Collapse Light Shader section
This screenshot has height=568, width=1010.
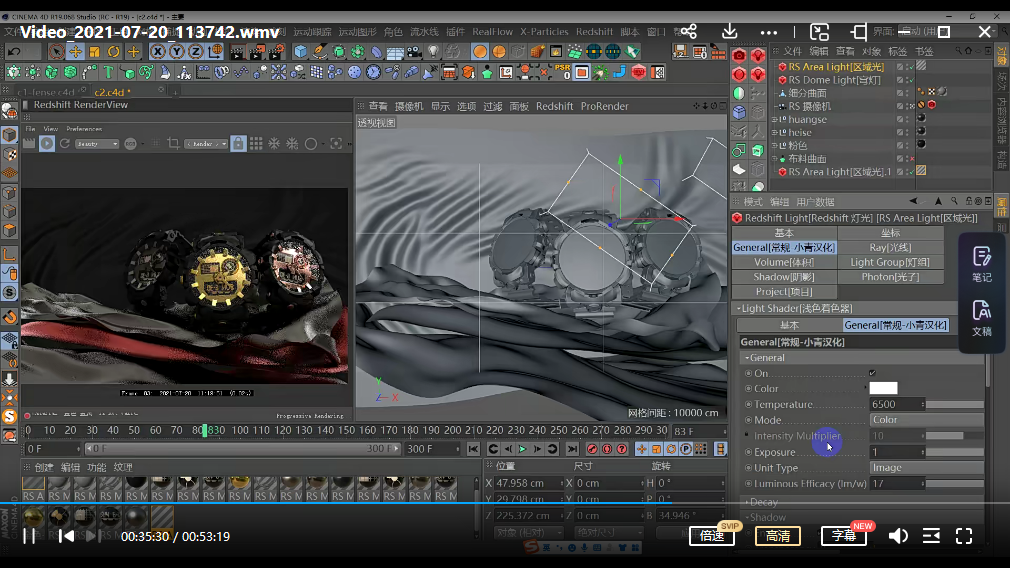click(x=739, y=308)
